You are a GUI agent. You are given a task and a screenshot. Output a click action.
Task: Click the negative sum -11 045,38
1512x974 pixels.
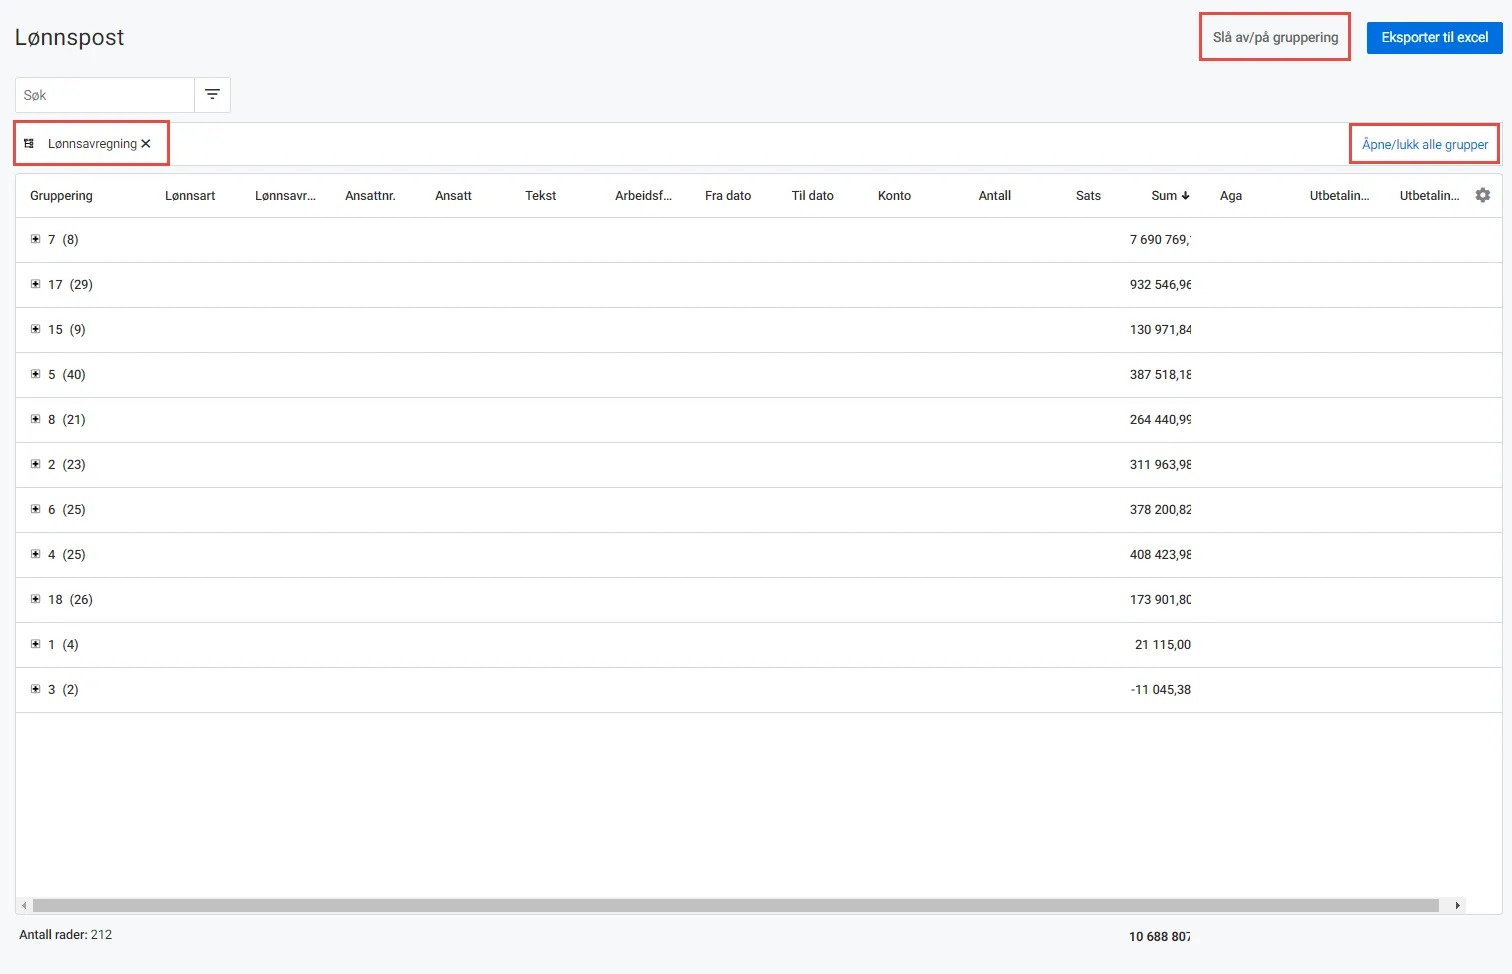coord(1161,689)
